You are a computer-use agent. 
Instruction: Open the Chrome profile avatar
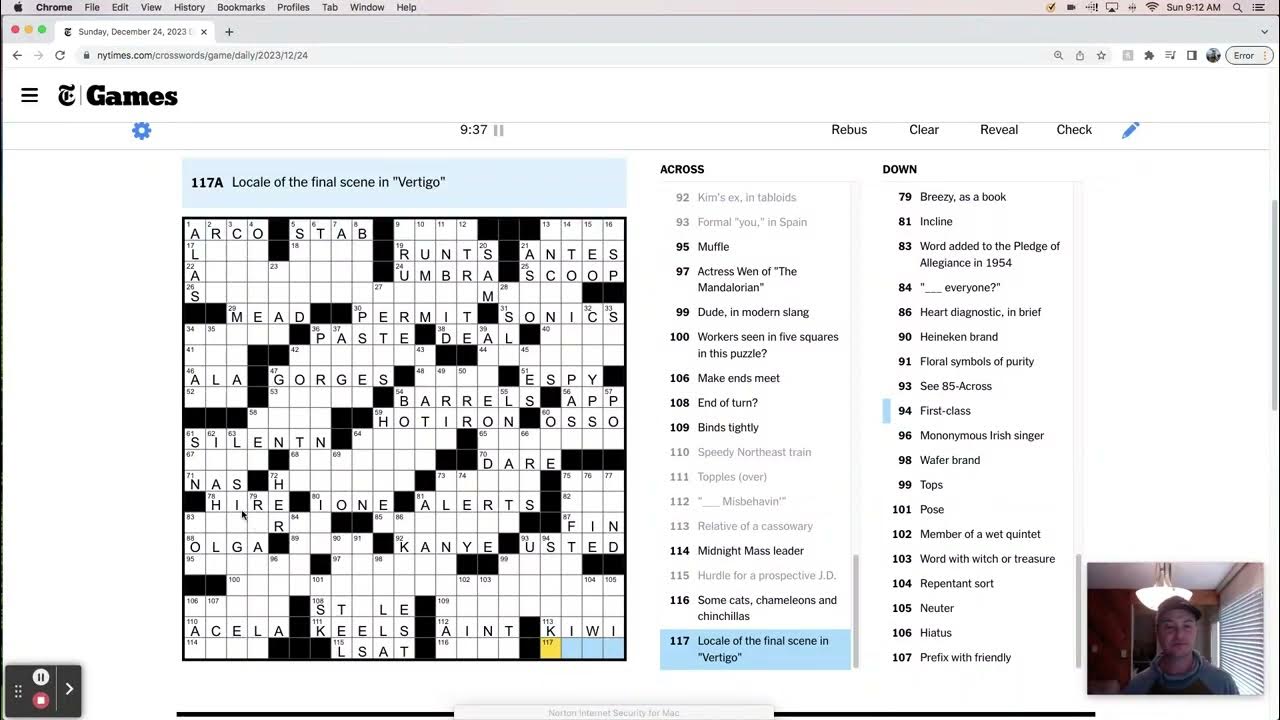pyautogui.click(x=1213, y=55)
